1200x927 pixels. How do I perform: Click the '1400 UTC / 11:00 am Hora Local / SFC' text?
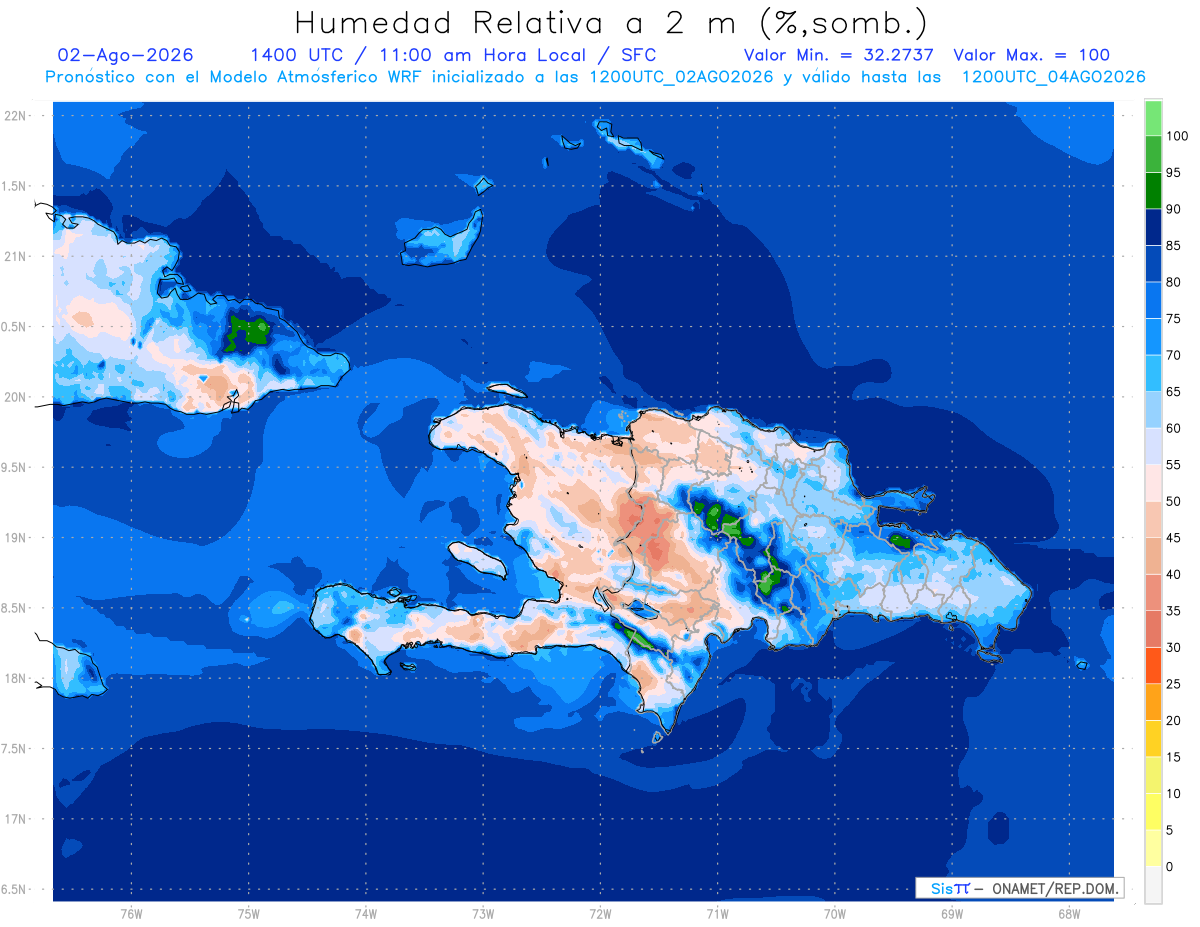[x=453, y=55]
